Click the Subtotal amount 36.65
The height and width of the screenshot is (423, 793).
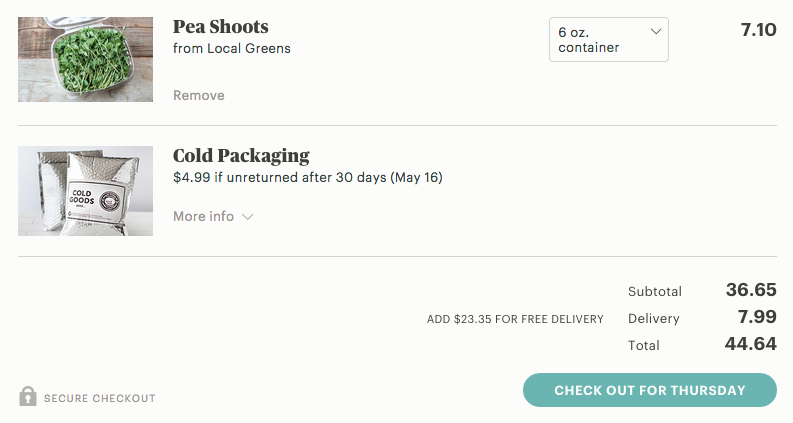click(x=751, y=290)
